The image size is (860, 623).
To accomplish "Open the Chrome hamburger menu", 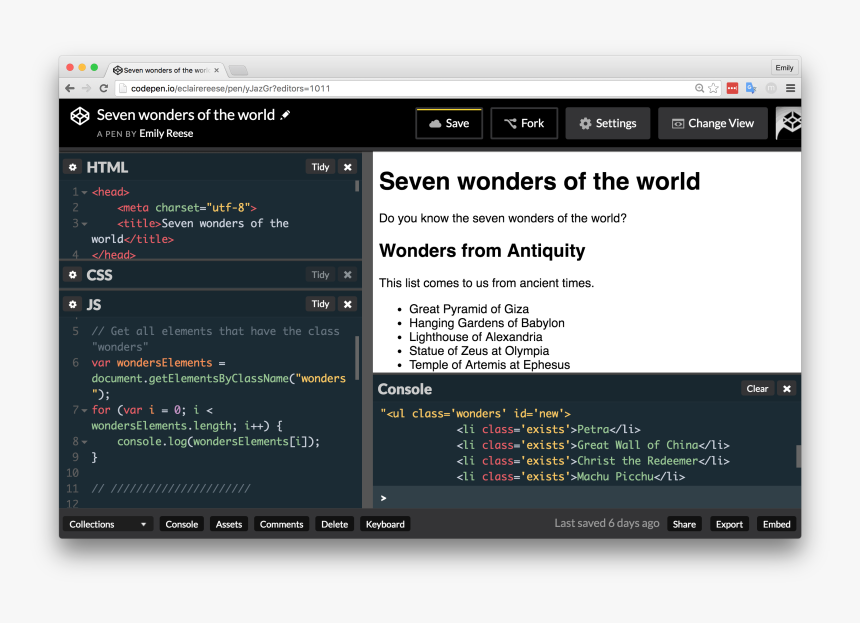I will pos(790,88).
